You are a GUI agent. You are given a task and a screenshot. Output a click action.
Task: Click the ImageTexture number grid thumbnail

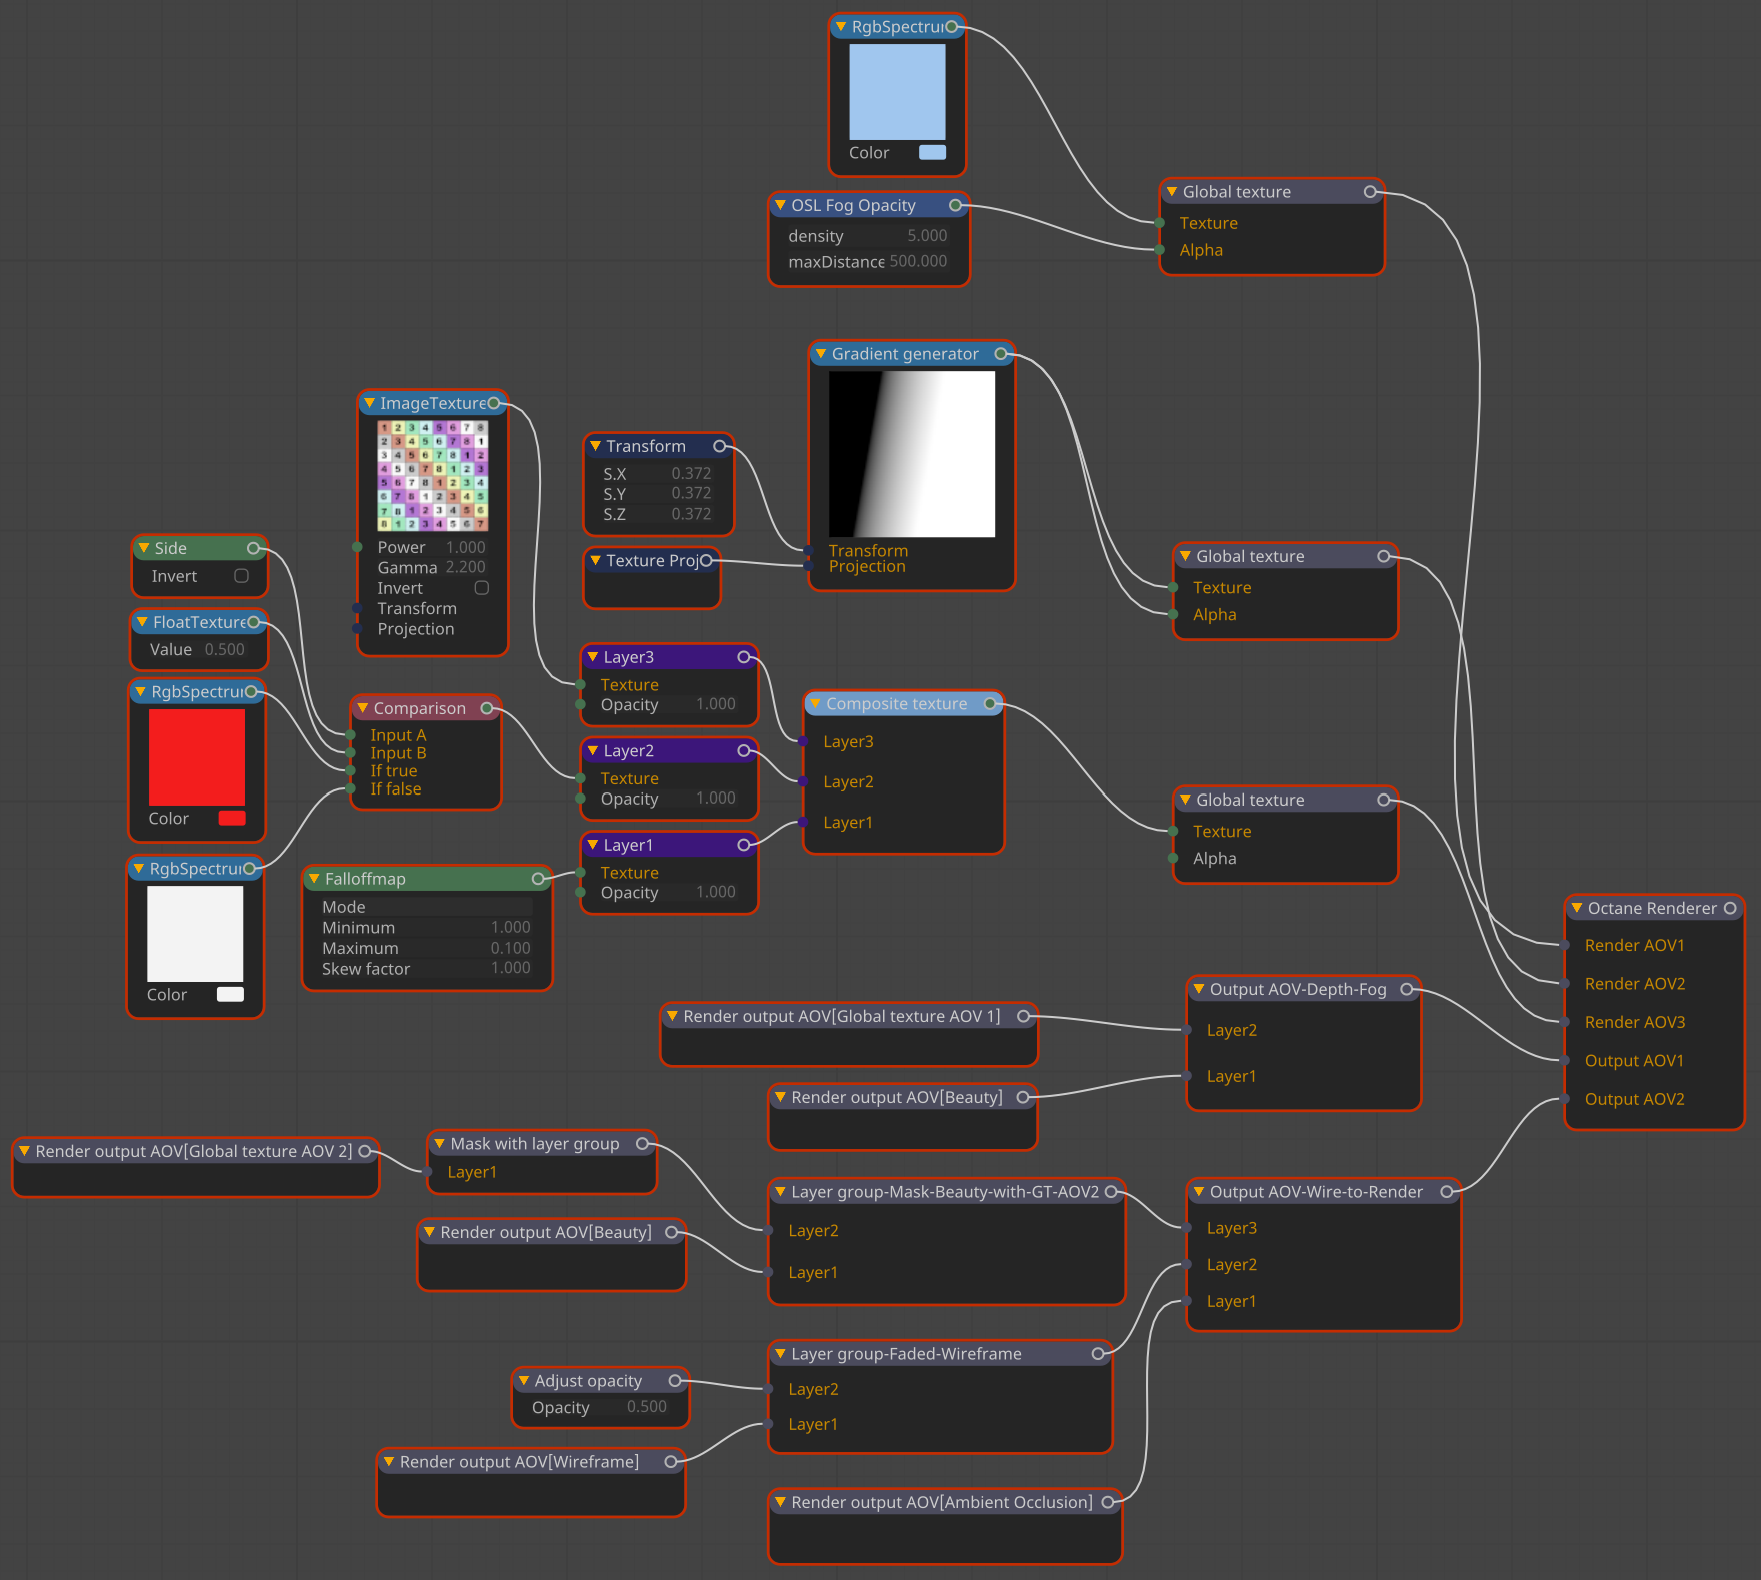click(x=432, y=475)
